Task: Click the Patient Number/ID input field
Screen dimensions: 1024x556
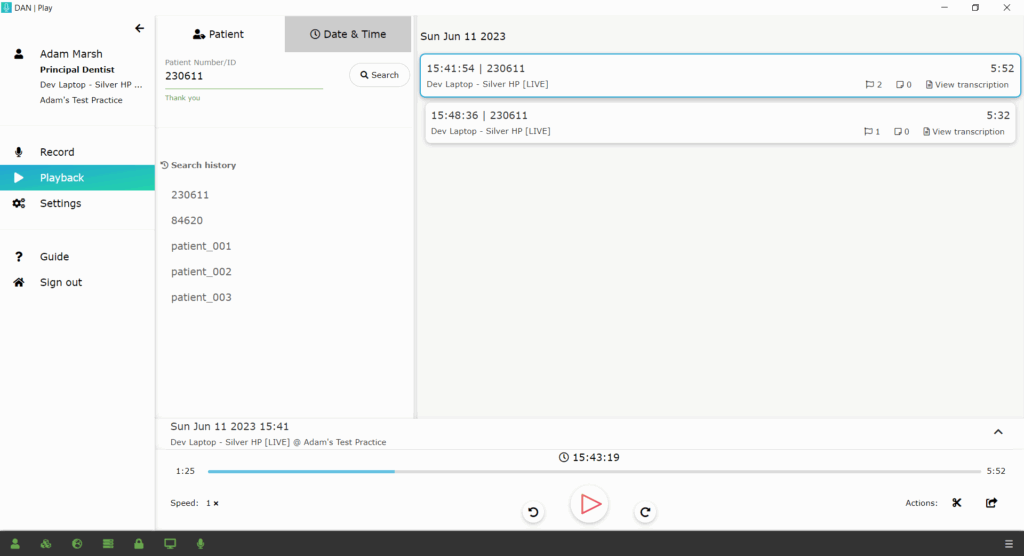Action: pos(243,76)
